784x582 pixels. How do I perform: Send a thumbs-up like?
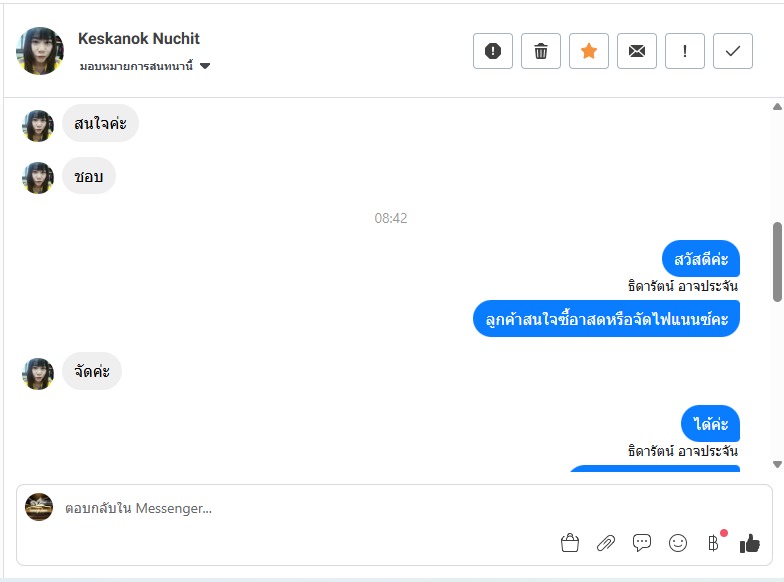pos(750,543)
